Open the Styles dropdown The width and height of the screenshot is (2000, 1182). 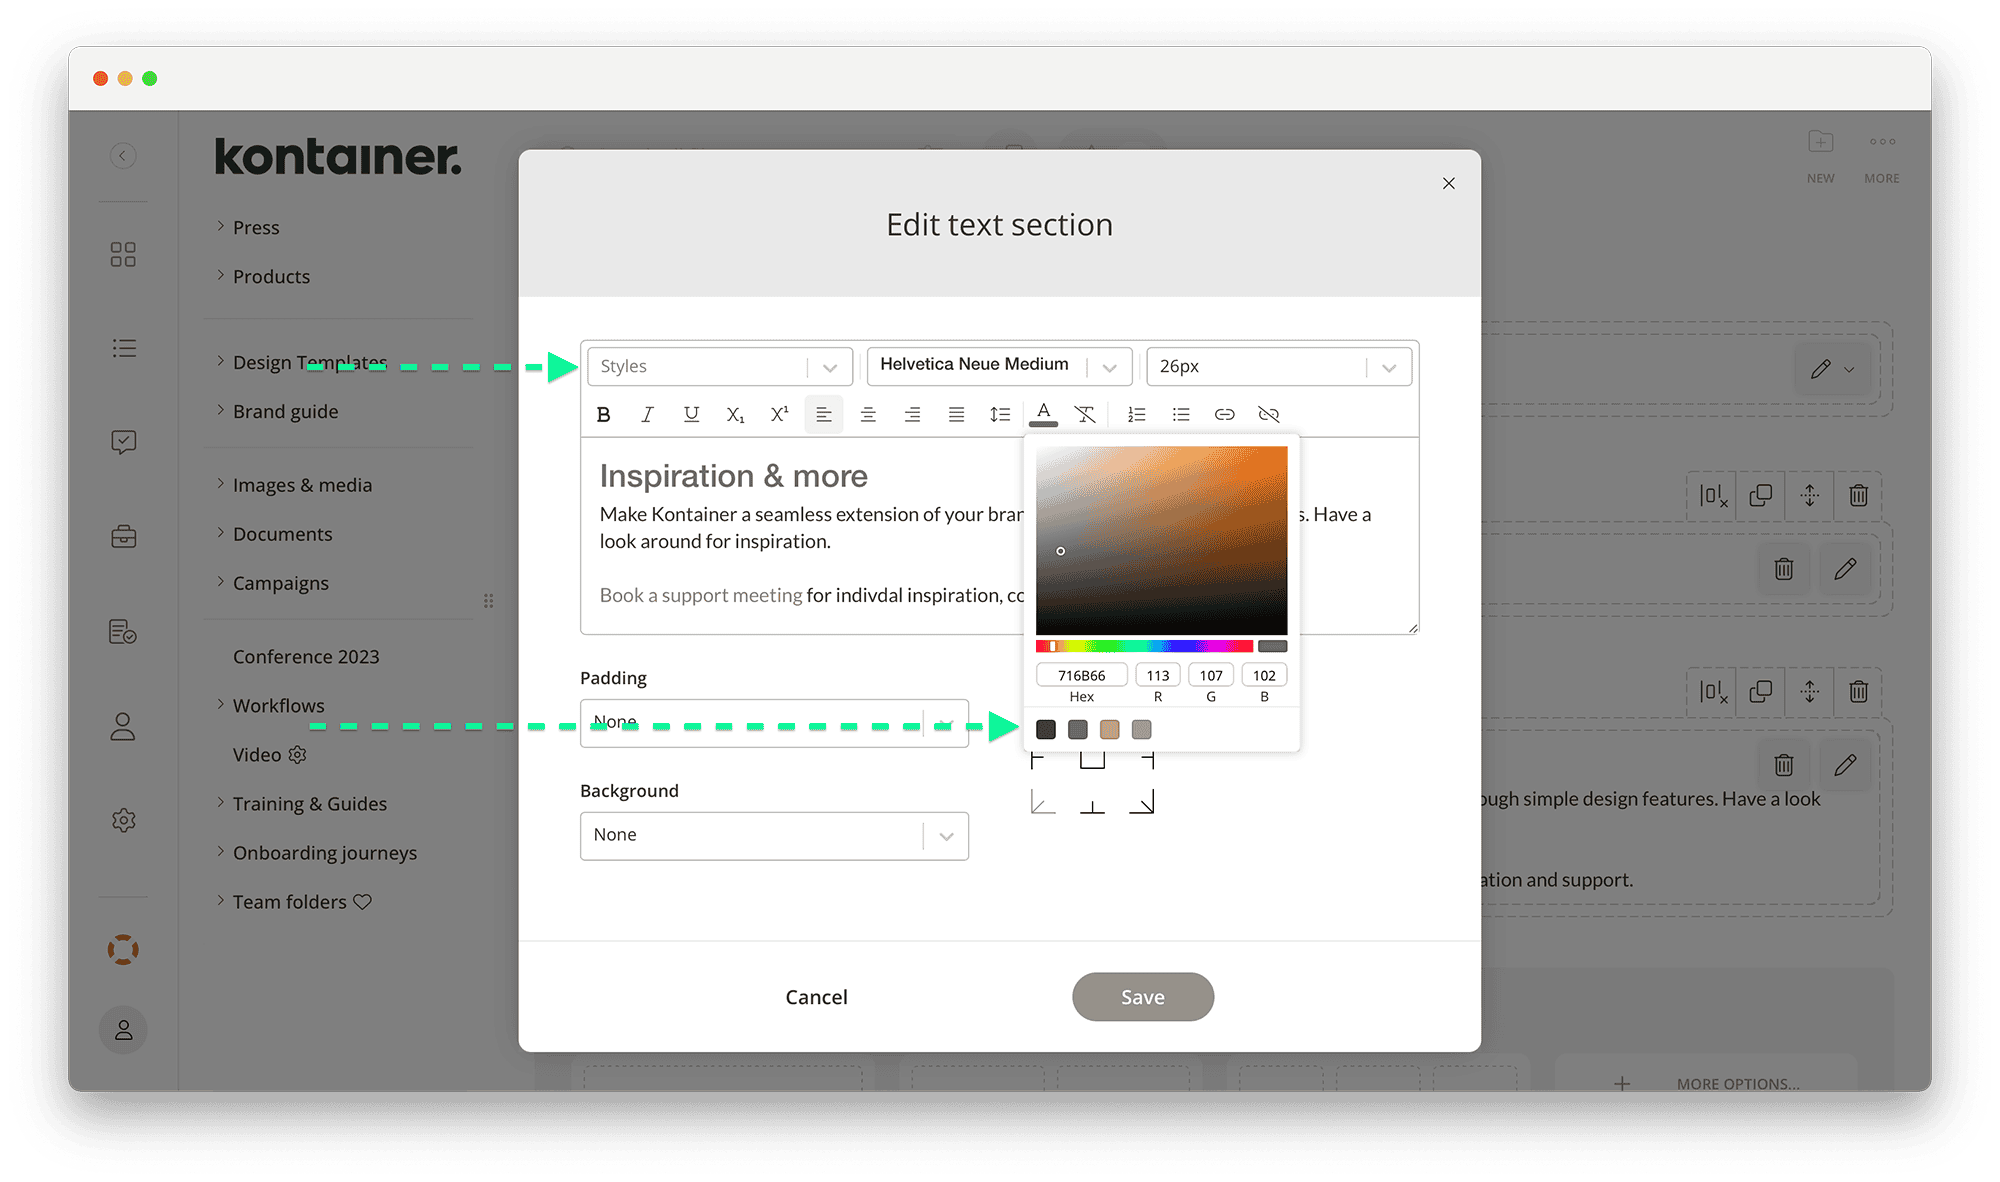718,366
